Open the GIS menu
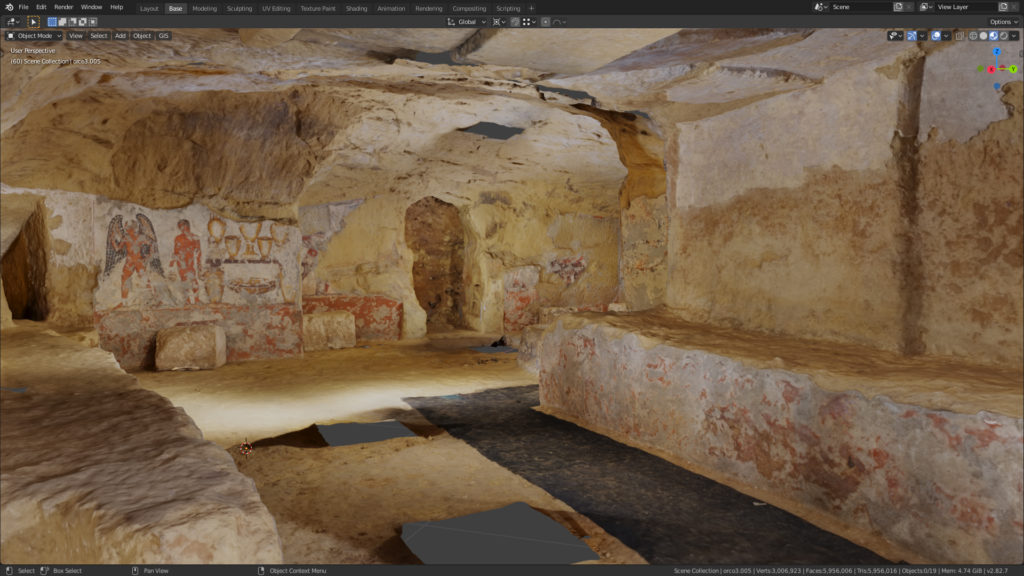The width and height of the screenshot is (1024, 576). (163, 36)
